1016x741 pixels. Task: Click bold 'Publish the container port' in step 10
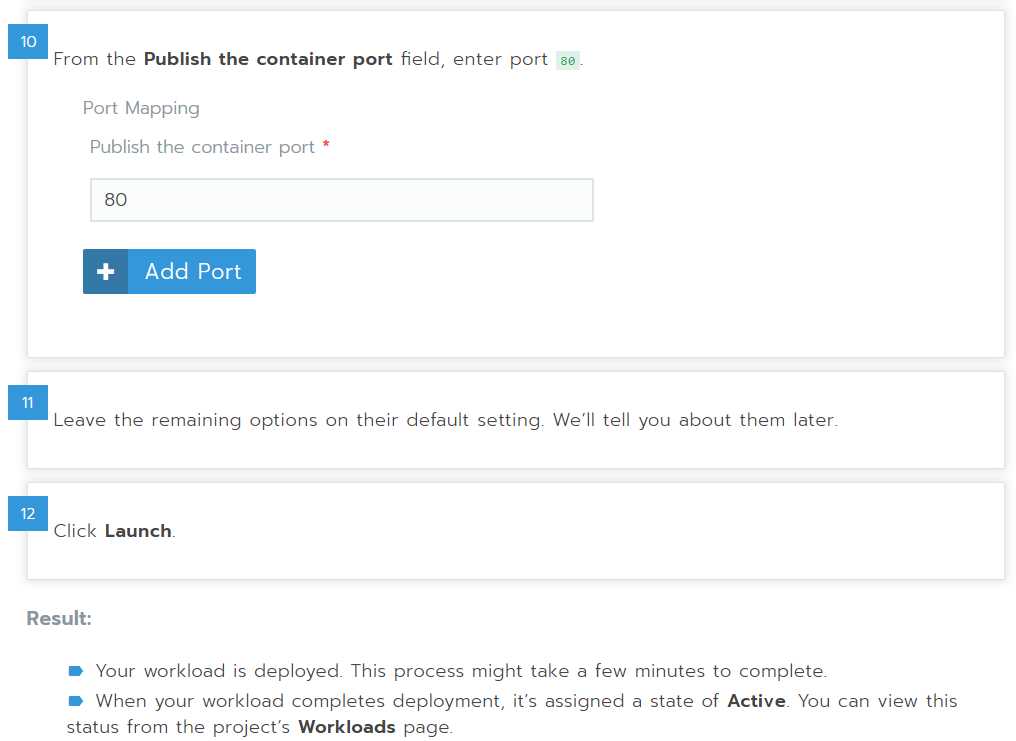tap(268, 59)
